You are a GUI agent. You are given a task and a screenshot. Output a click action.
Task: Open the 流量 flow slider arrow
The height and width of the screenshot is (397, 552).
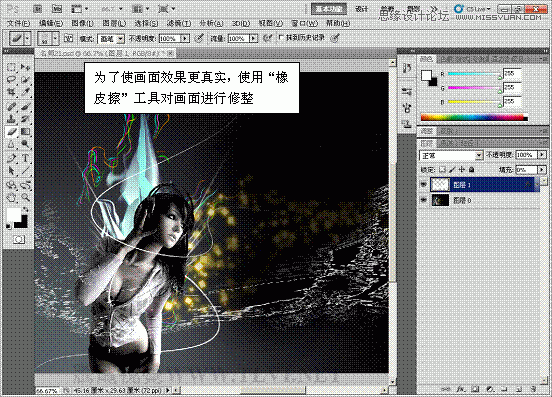click(253, 38)
